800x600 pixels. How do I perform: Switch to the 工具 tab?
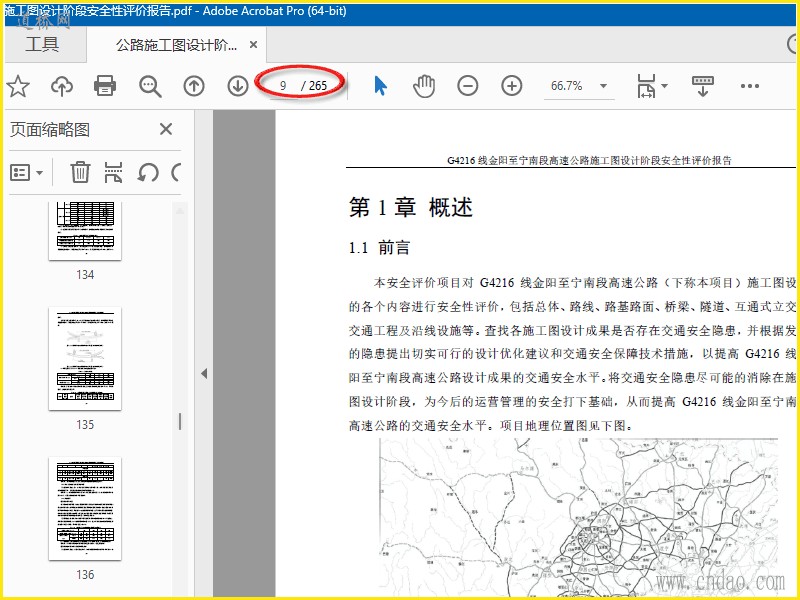(x=42, y=45)
